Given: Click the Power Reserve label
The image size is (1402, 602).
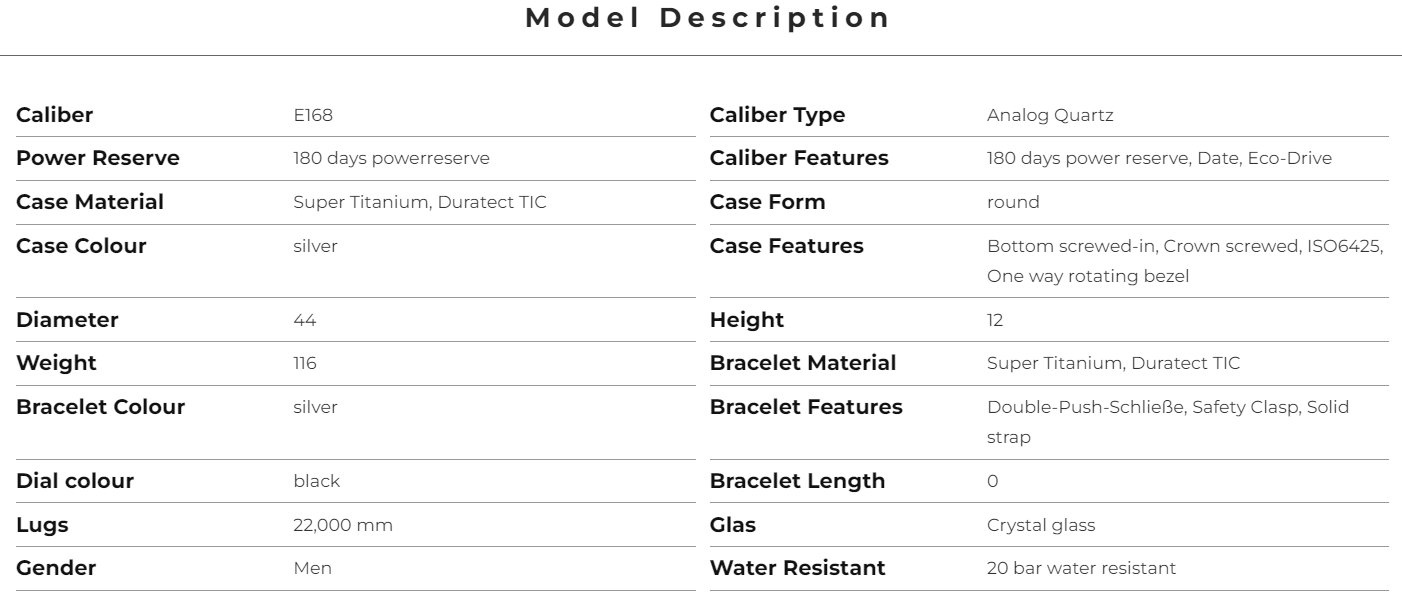Looking at the screenshot, I should tap(98, 158).
